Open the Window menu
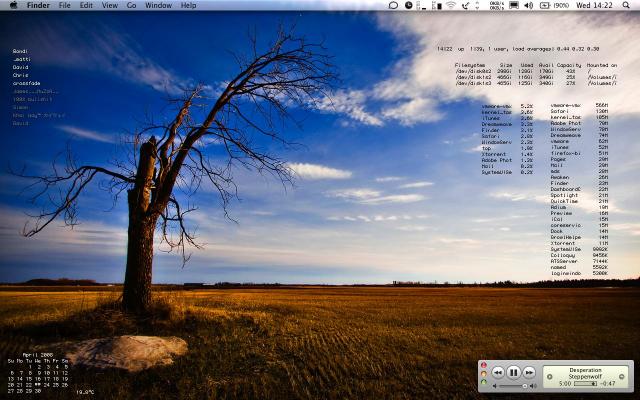Screen dimensions: 640x400 [x=158, y=5]
